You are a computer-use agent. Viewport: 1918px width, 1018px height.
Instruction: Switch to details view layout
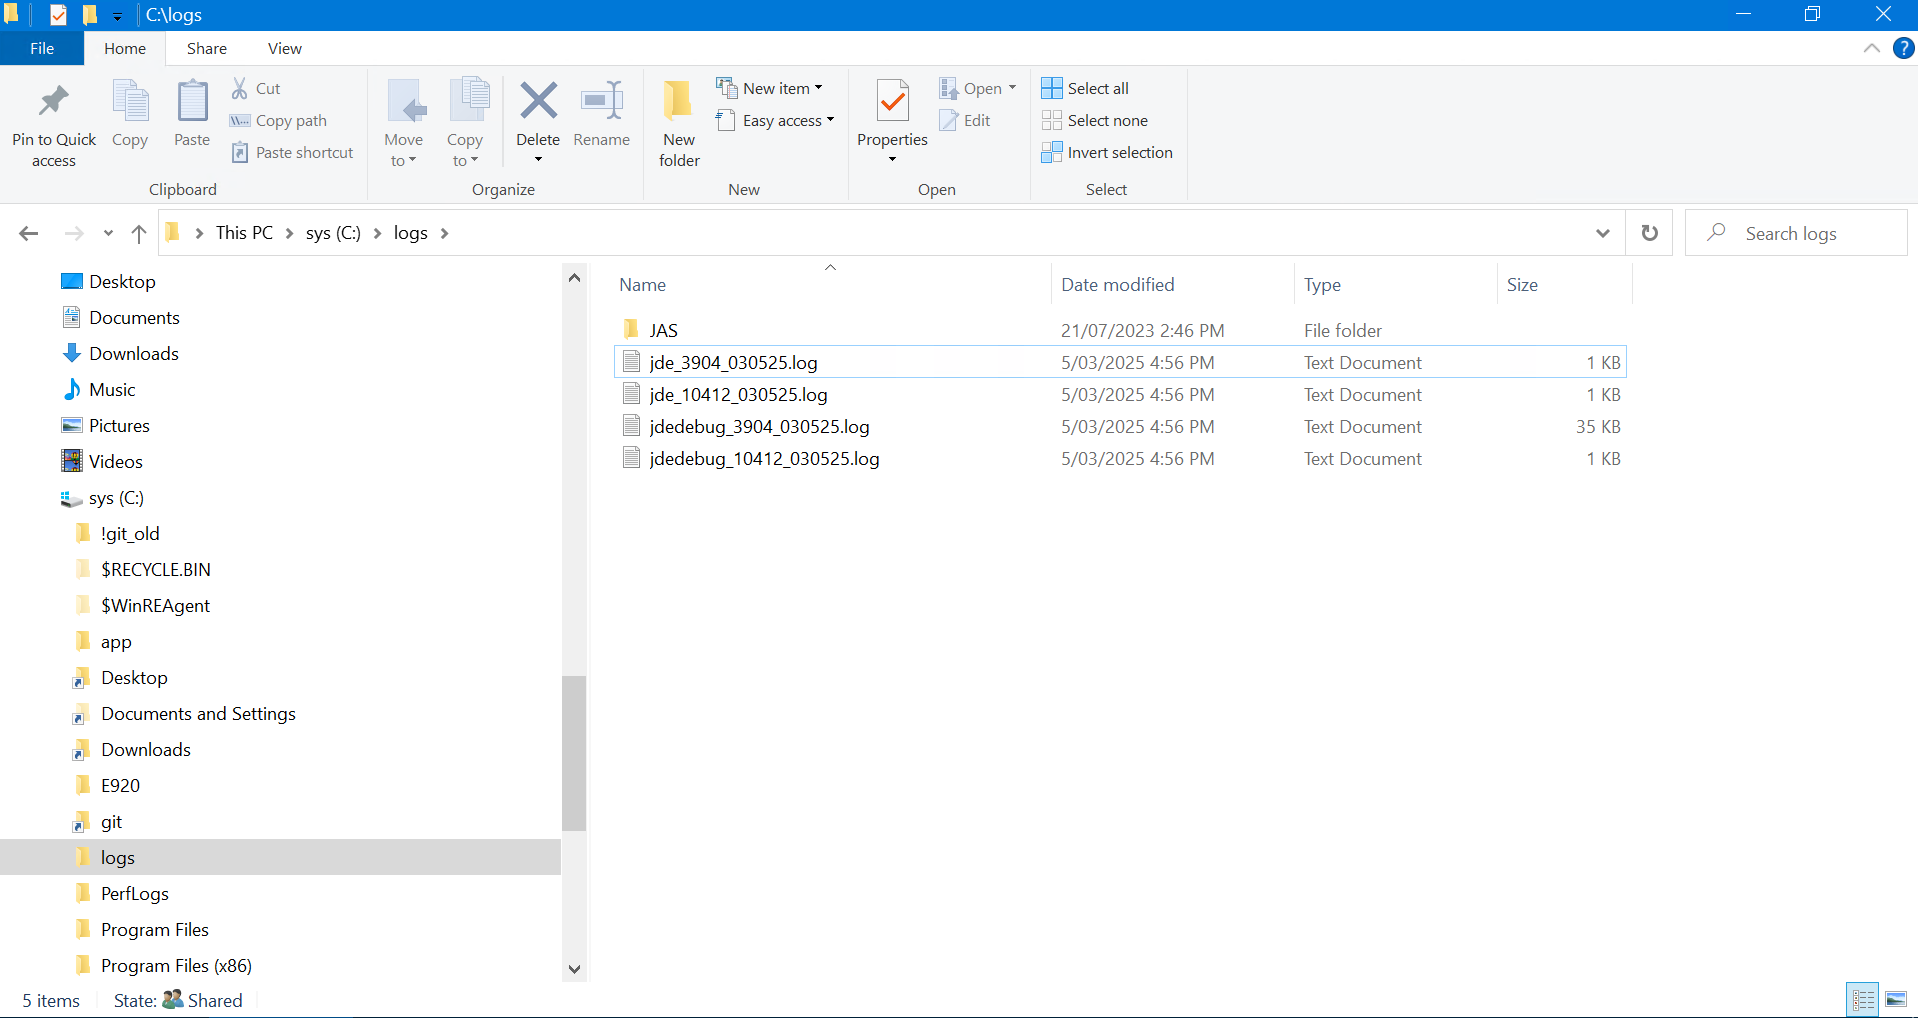1863,999
